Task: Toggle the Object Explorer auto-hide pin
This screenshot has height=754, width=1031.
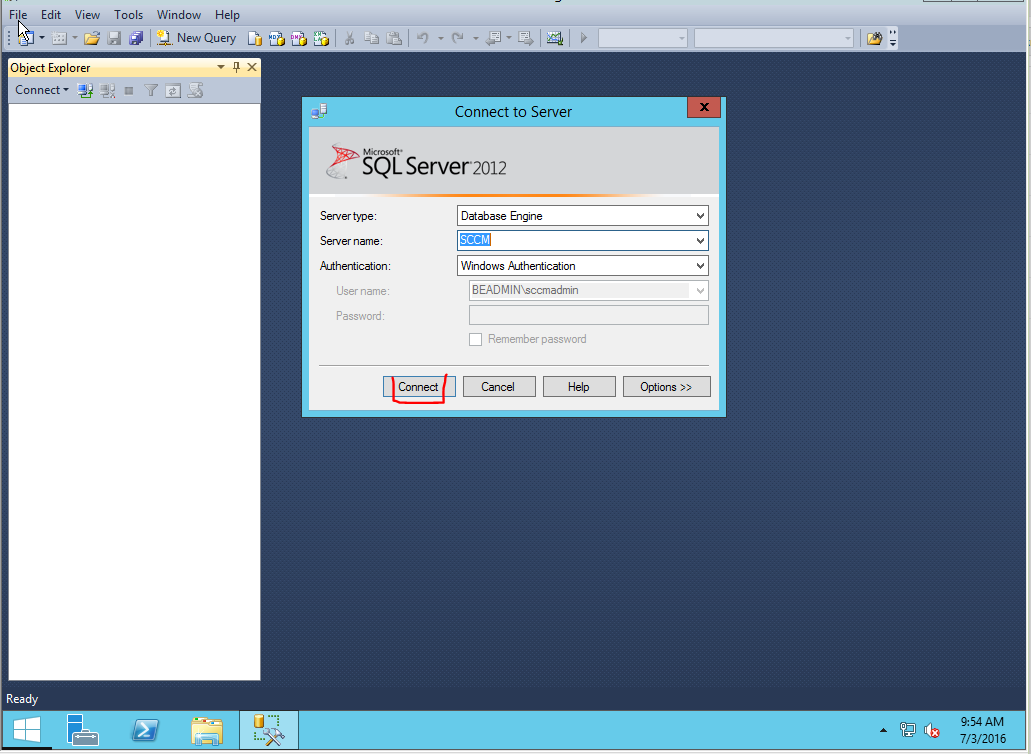Action: click(237, 67)
